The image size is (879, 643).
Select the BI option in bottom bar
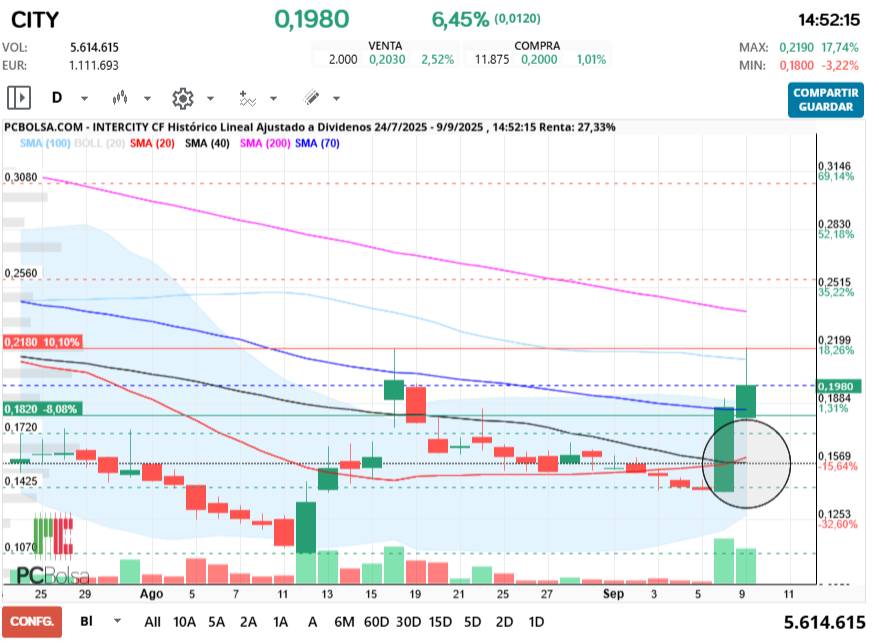[x=86, y=621]
